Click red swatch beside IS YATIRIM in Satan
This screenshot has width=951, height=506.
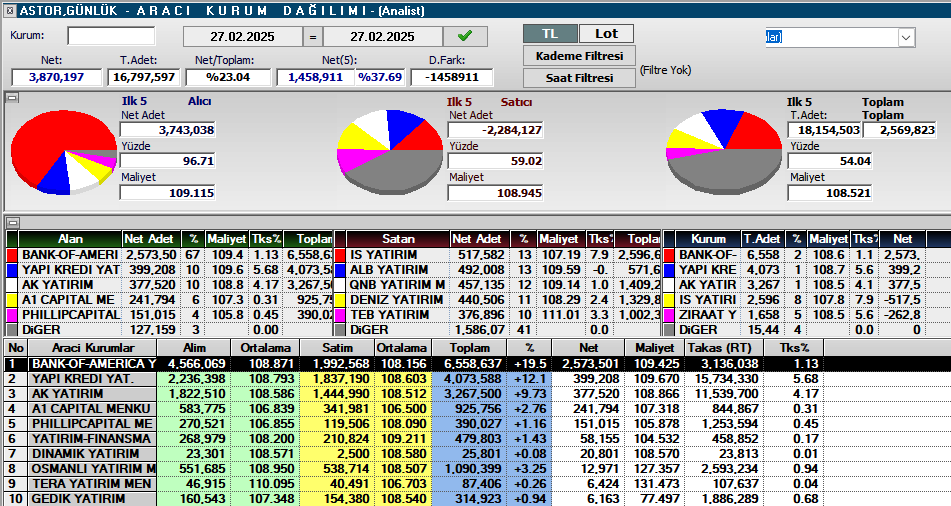(x=340, y=255)
